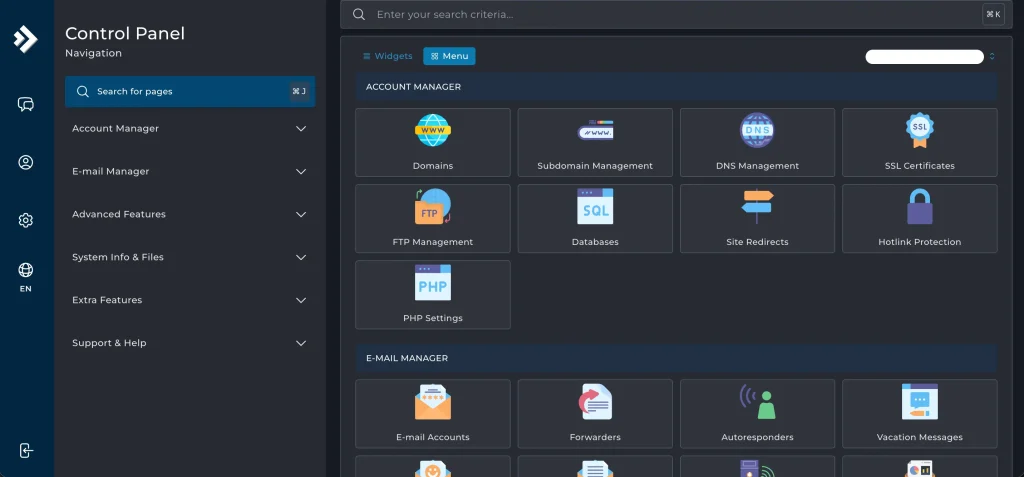Screen dimensions: 1024x477
Task: Expand the E-mail Manager section
Action: (x=189, y=171)
